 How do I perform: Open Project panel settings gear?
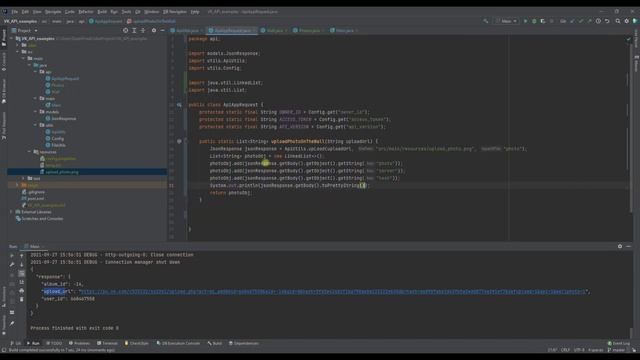154,31
